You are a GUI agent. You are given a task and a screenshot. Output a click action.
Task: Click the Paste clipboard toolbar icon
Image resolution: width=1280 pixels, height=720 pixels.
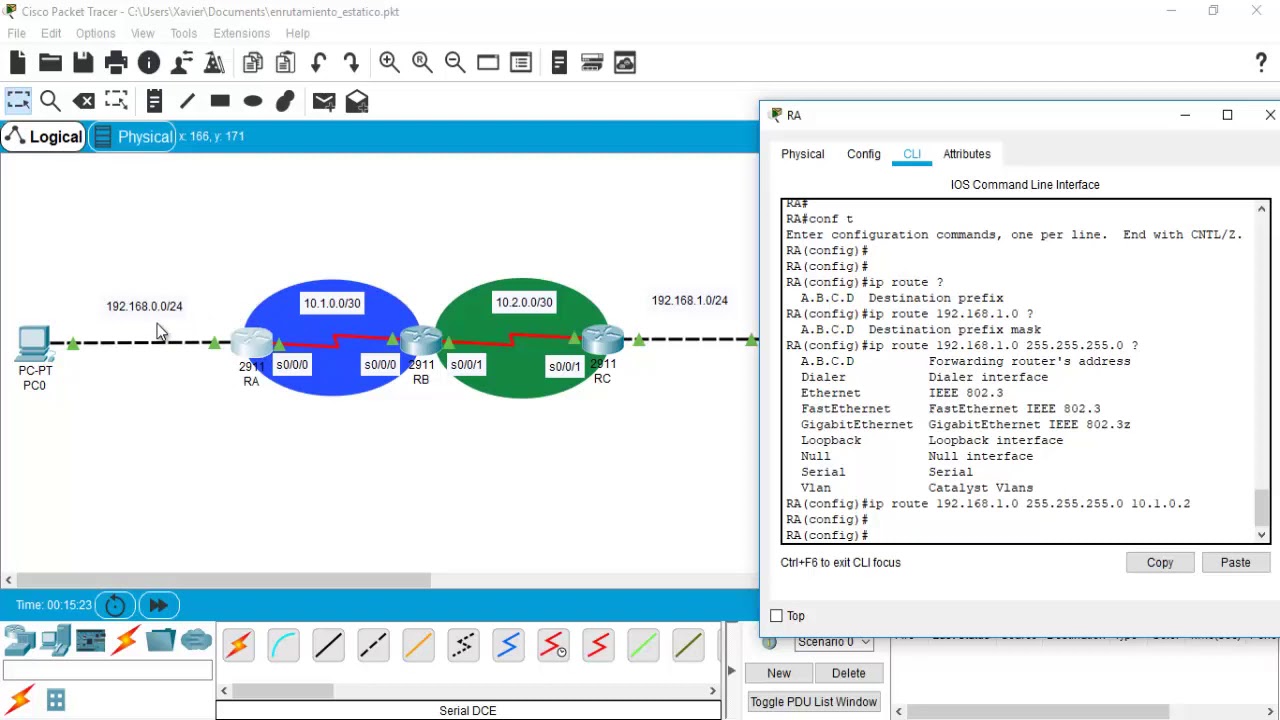pyautogui.click(x=286, y=63)
